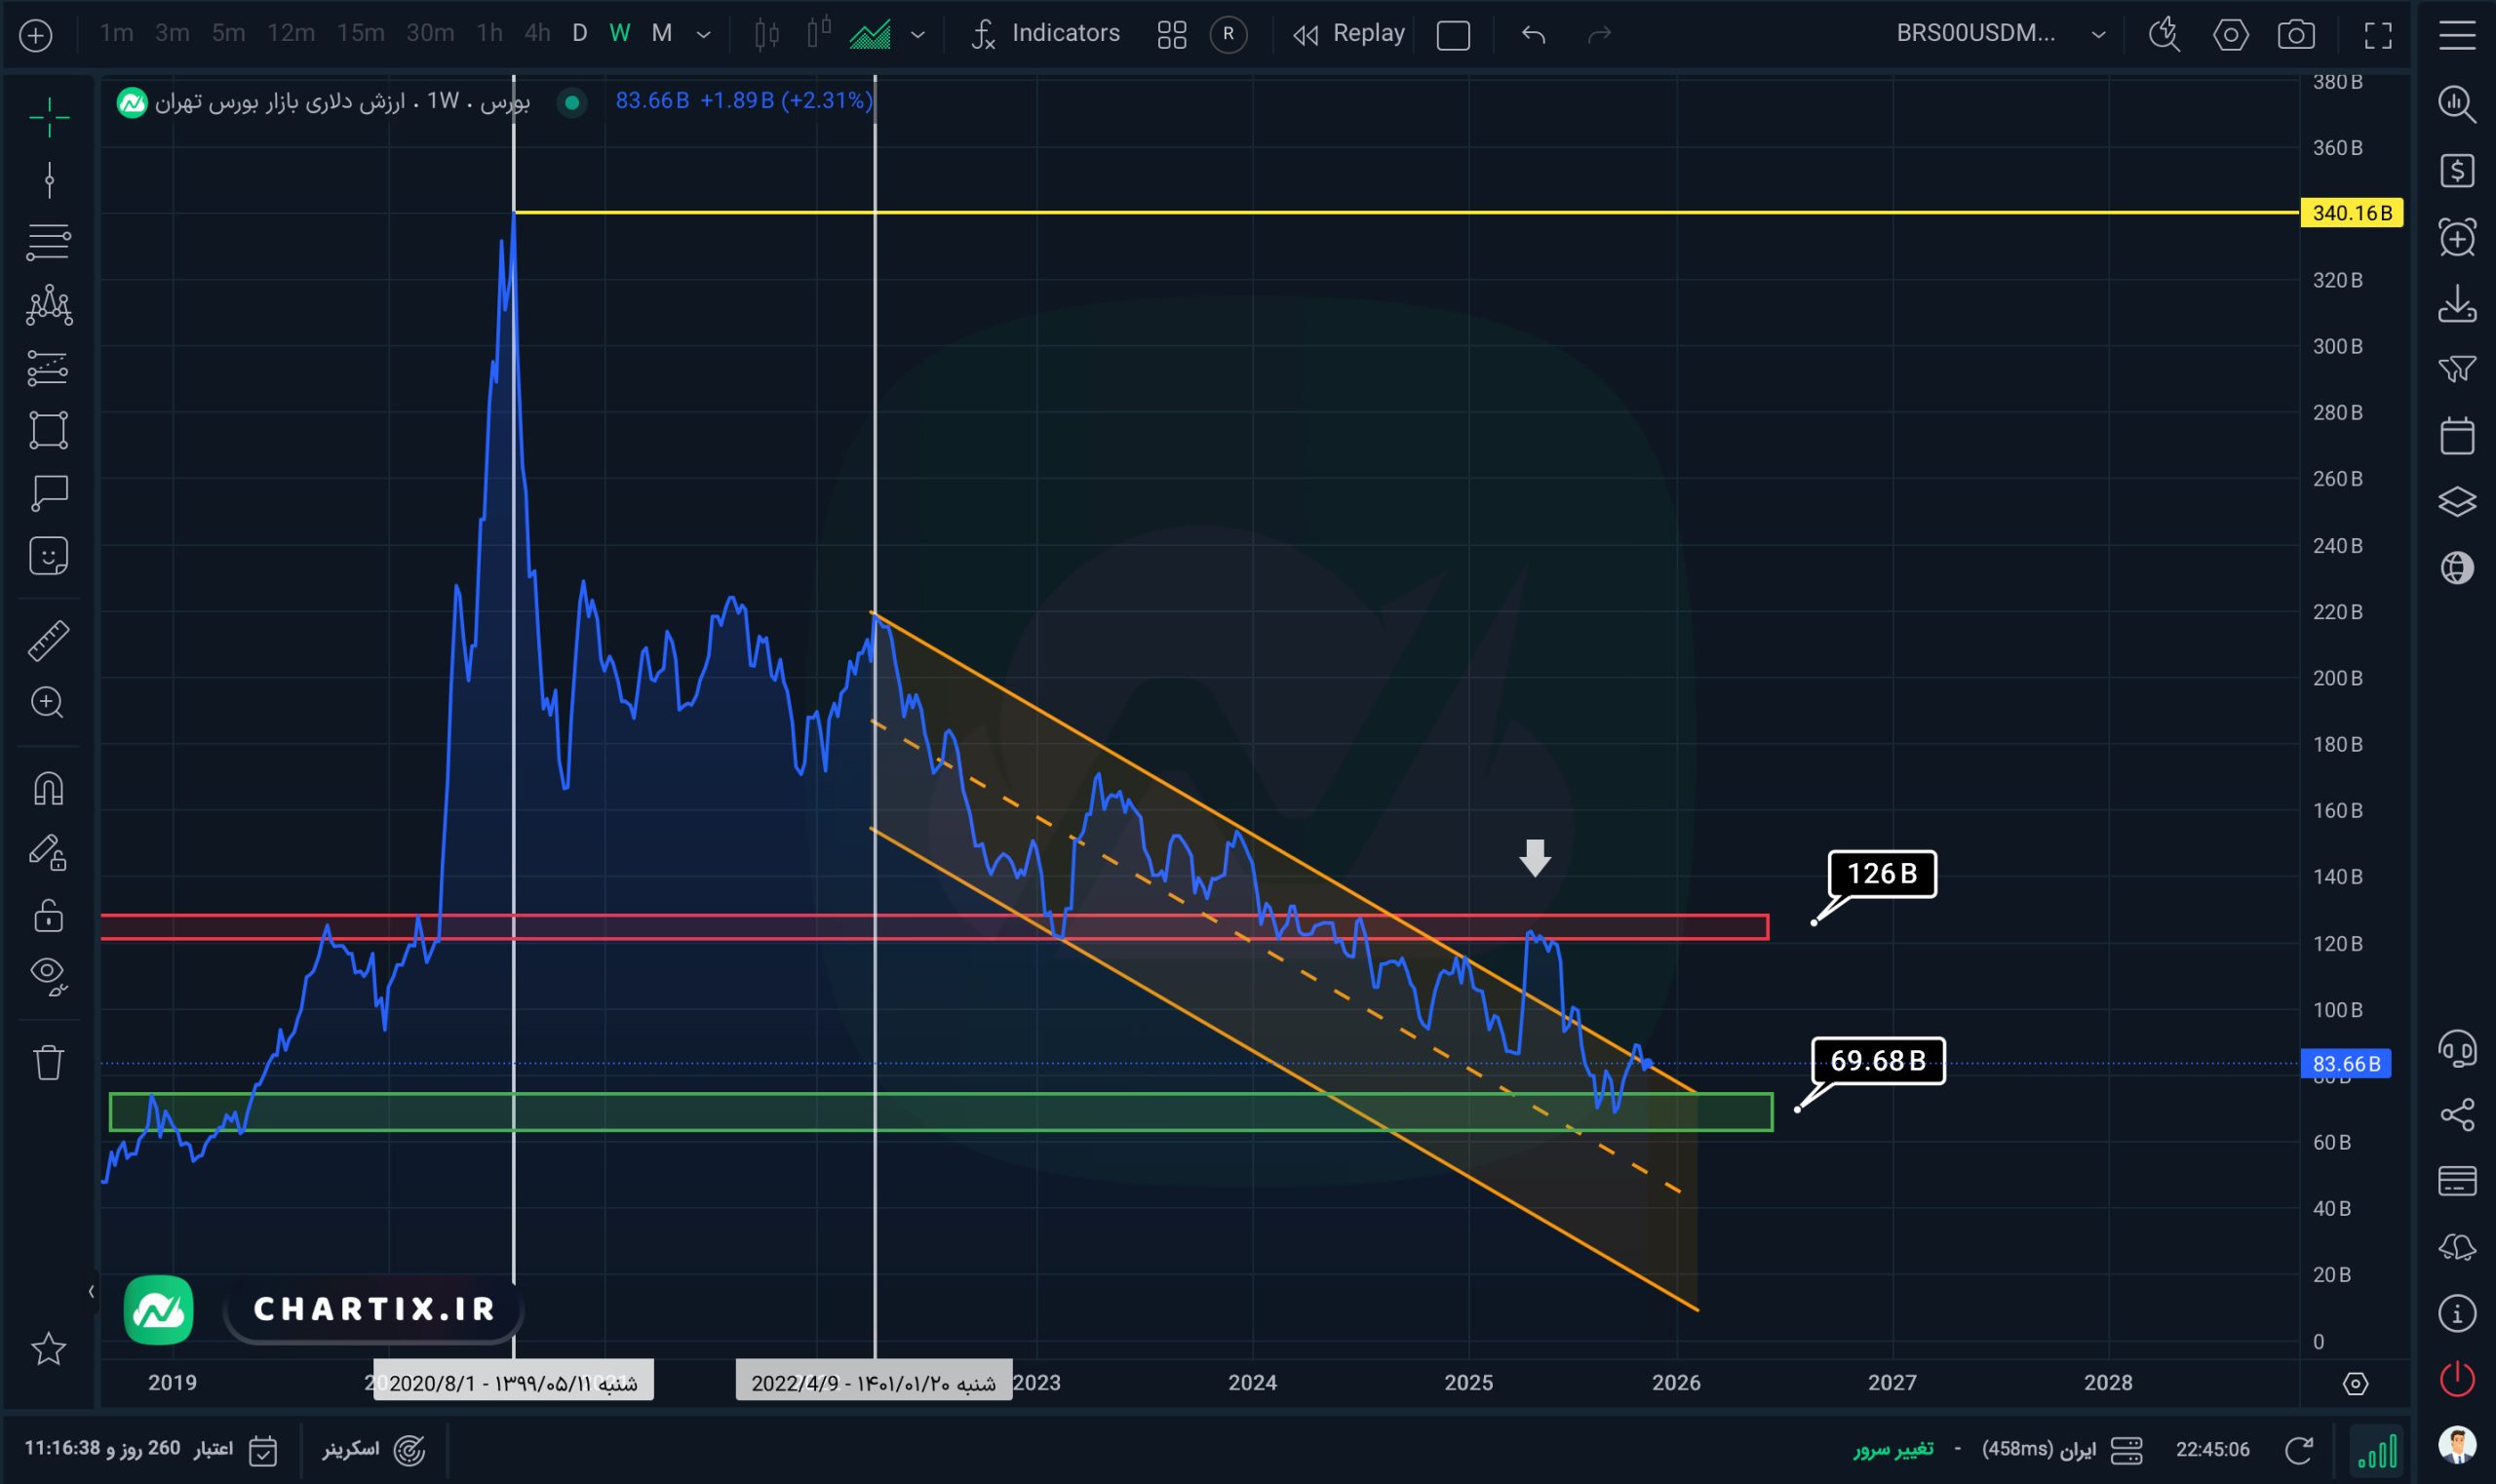Select the ruler measure tool
Image resolution: width=2496 pixels, height=1484 pixels.
(48, 640)
